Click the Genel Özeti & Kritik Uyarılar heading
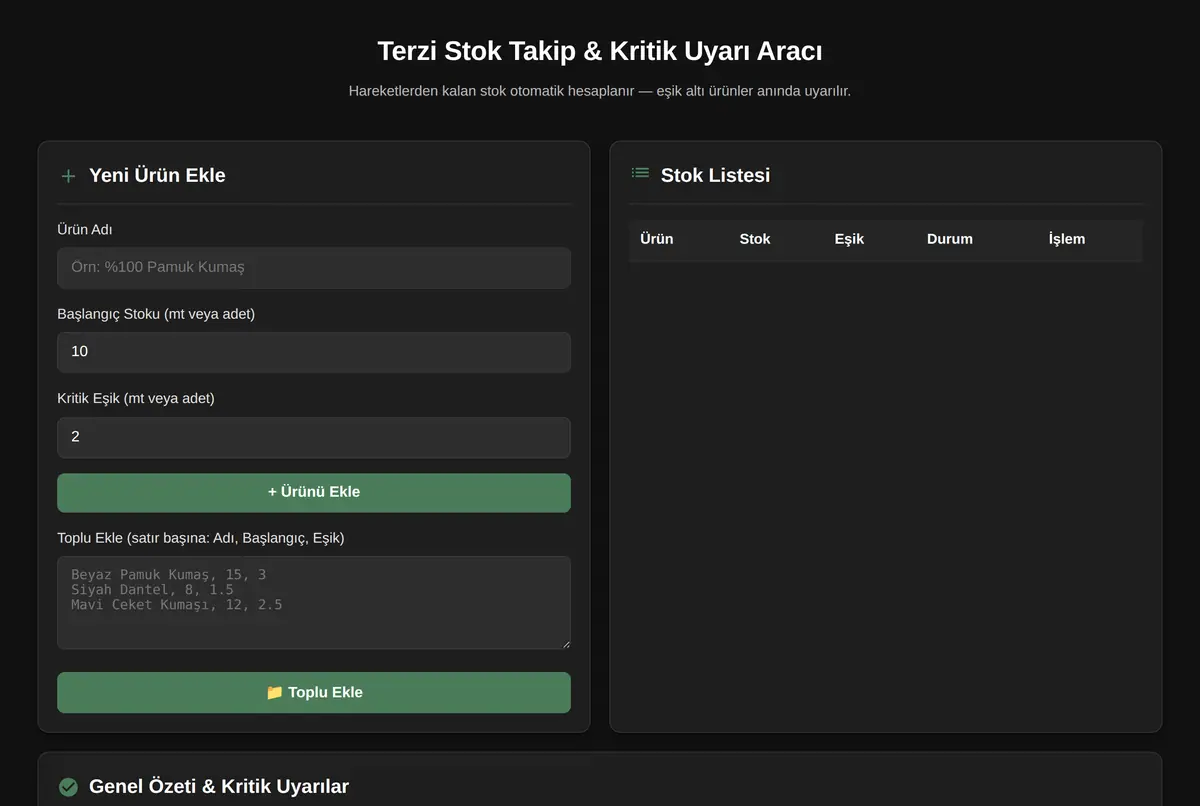The image size is (1200, 806). tap(219, 786)
